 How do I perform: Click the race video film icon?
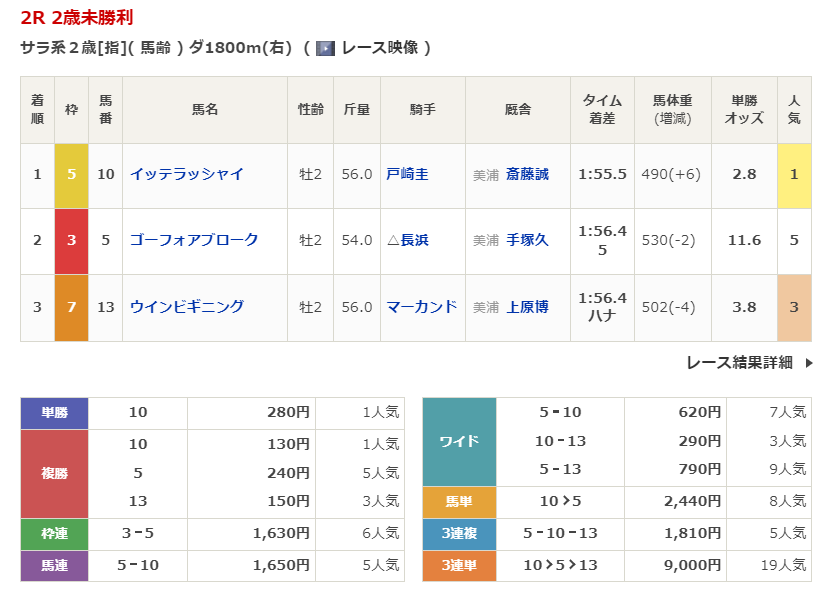325,48
